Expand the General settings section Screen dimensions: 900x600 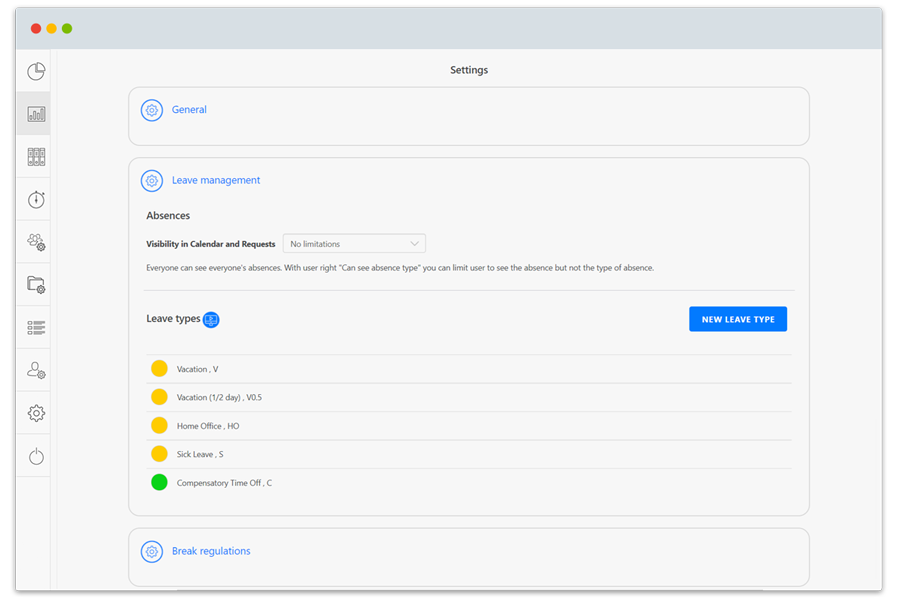[189, 110]
